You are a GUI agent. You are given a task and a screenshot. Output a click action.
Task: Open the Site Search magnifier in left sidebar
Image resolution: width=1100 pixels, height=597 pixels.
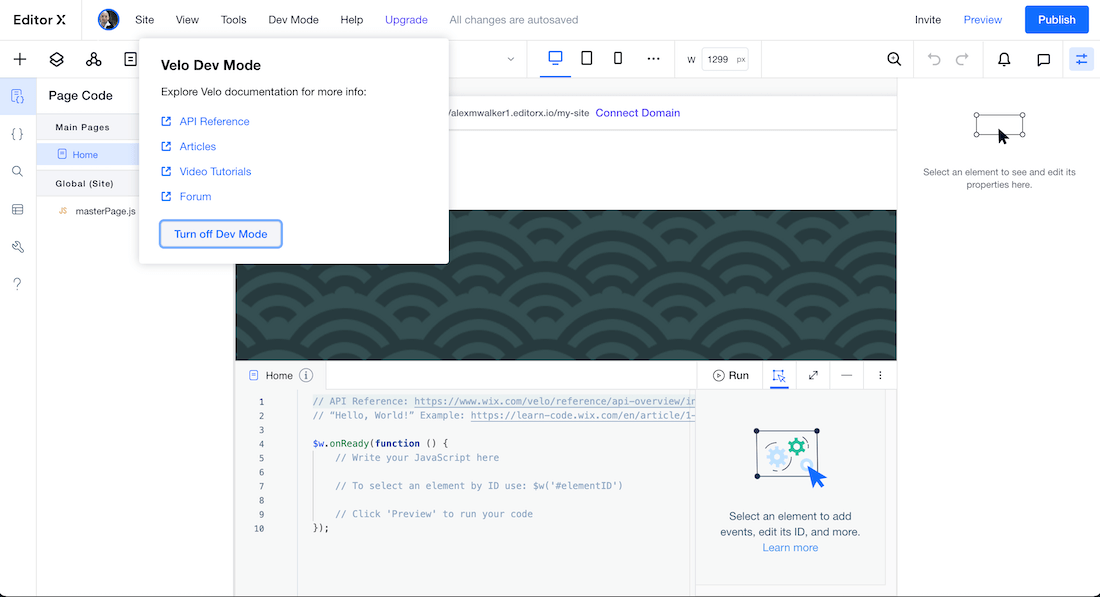click(17, 171)
